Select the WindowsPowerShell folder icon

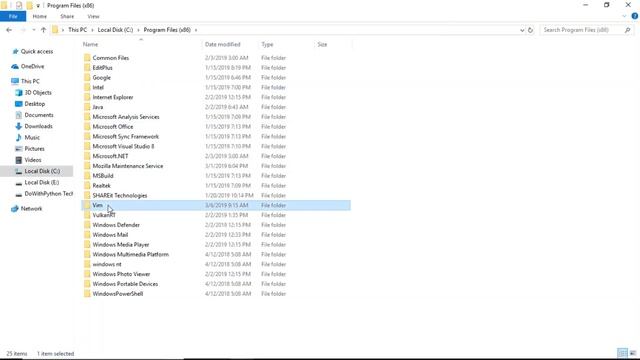click(87, 293)
